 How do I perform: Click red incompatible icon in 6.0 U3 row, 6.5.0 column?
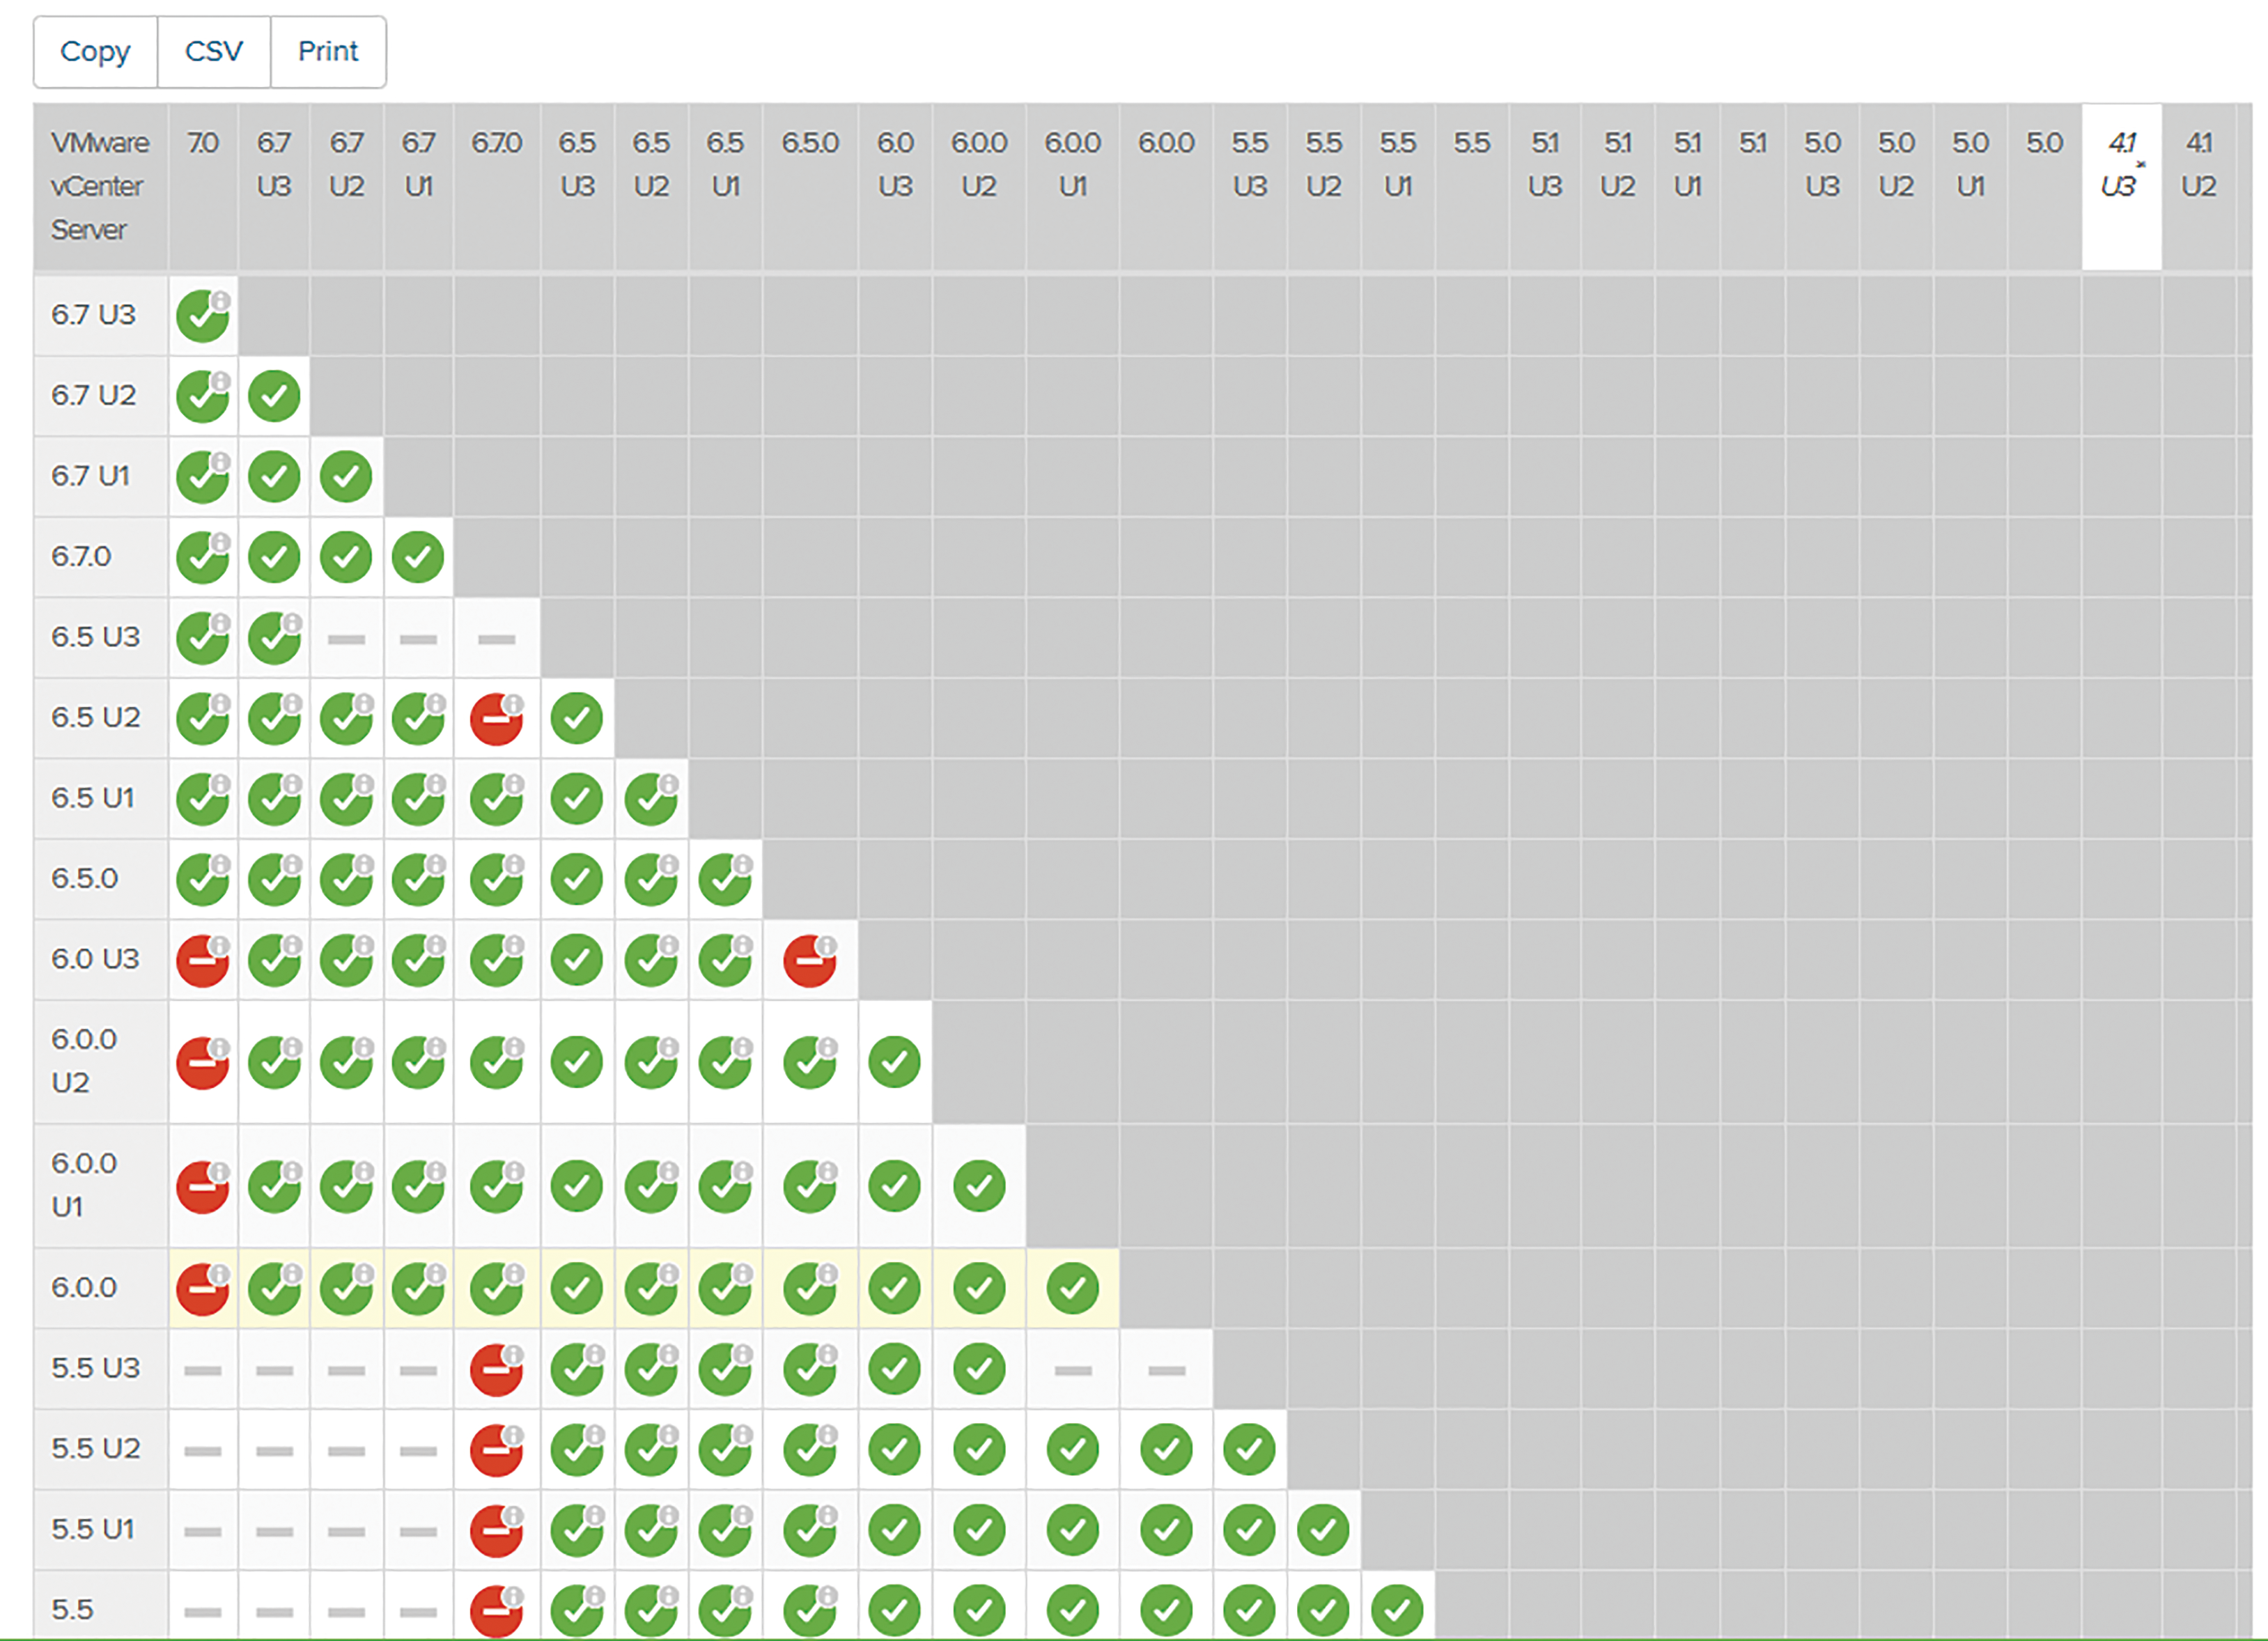[x=810, y=961]
